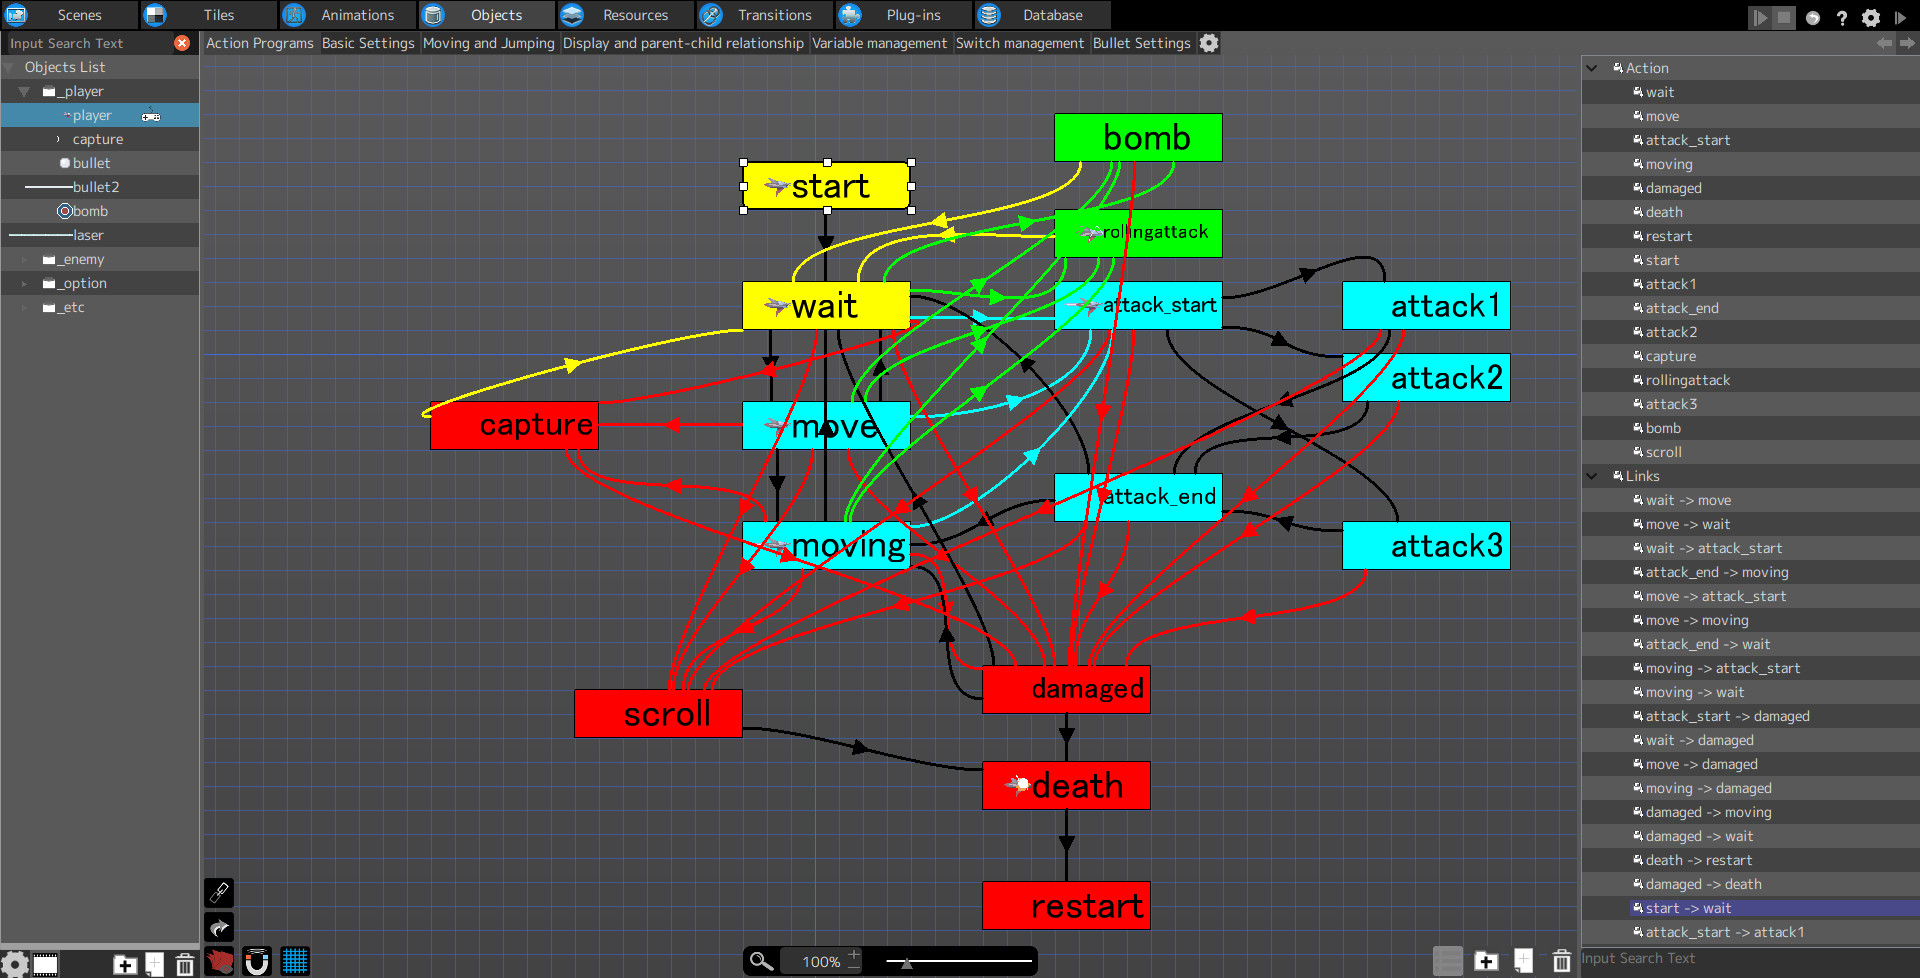Click the curved redo arrow tool icon
The height and width of the screenshot is (978, 1920).
[219, 927]
